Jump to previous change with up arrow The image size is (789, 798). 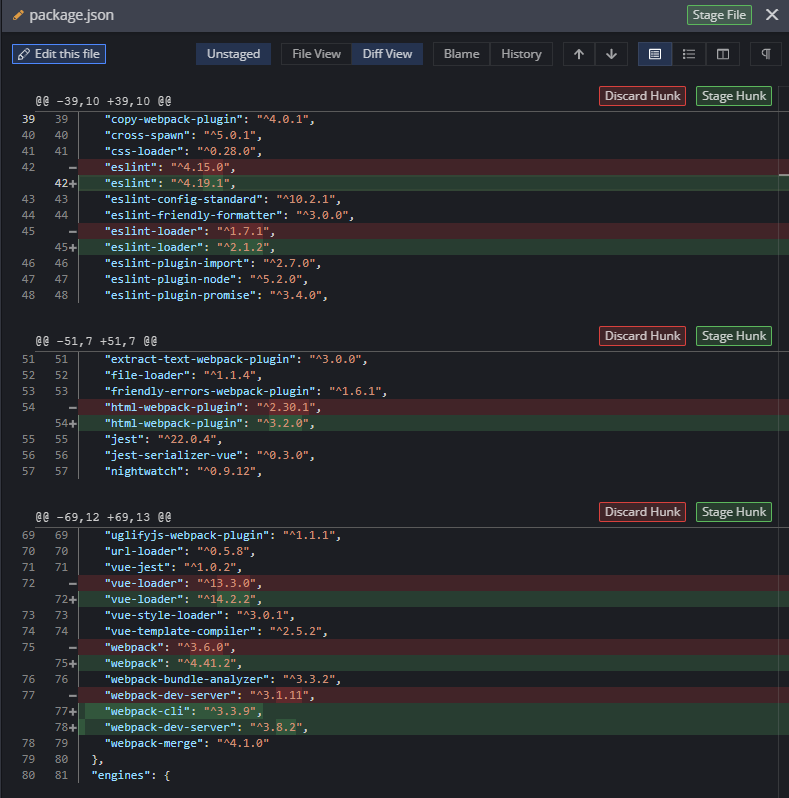pyautogui.click(x=579, y=54)
